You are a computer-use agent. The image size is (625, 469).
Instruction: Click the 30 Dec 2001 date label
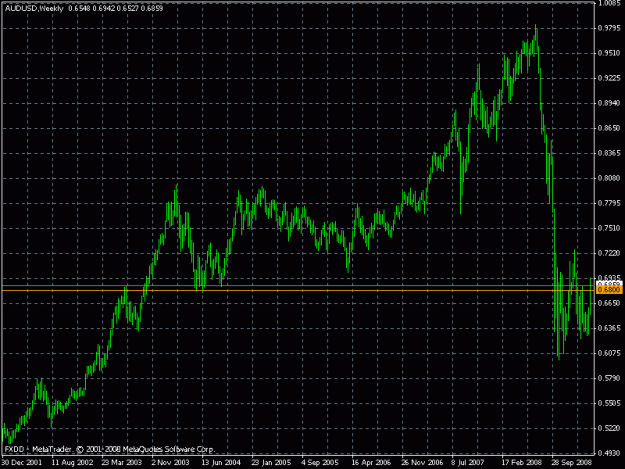[x=22, y=463]
